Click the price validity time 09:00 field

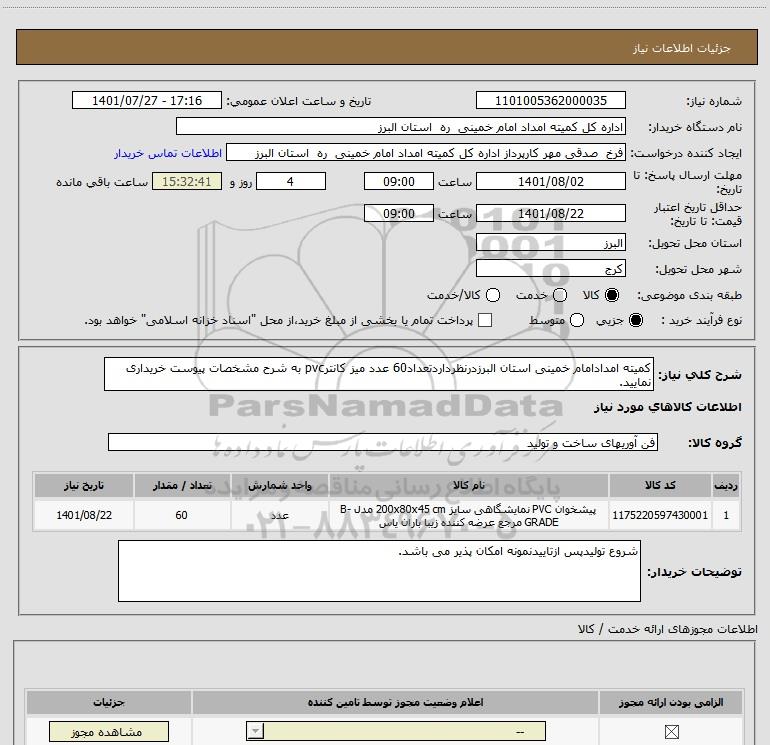point(399,214)
